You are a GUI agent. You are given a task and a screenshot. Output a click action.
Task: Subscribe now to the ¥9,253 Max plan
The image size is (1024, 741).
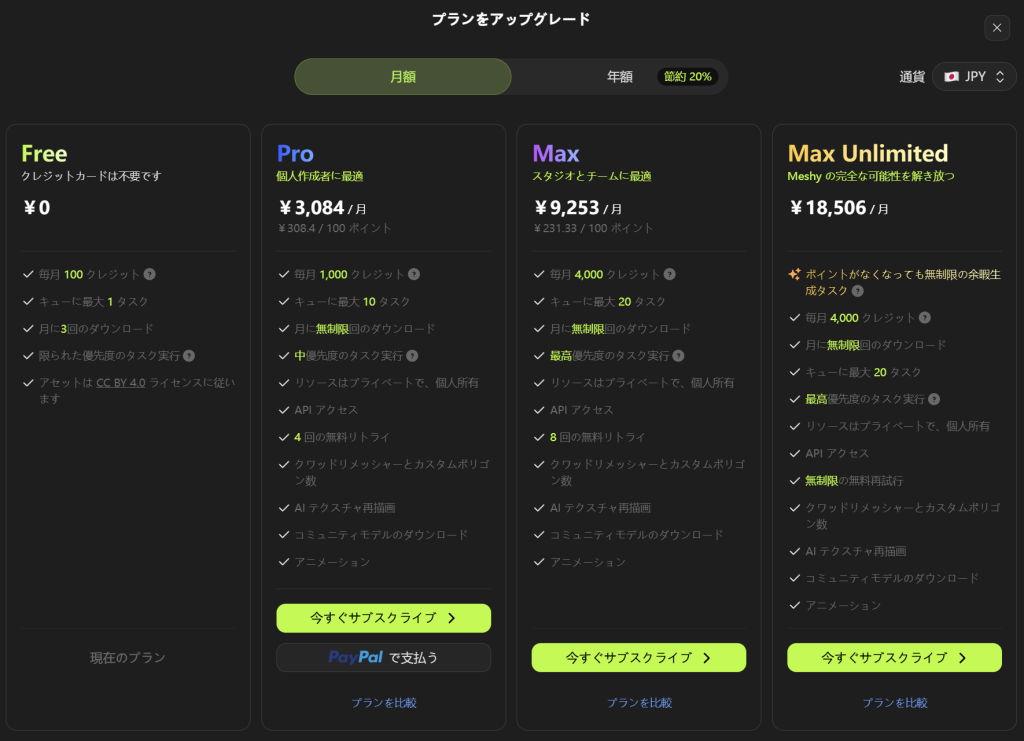pyautogui.click(x=639, y=657)
